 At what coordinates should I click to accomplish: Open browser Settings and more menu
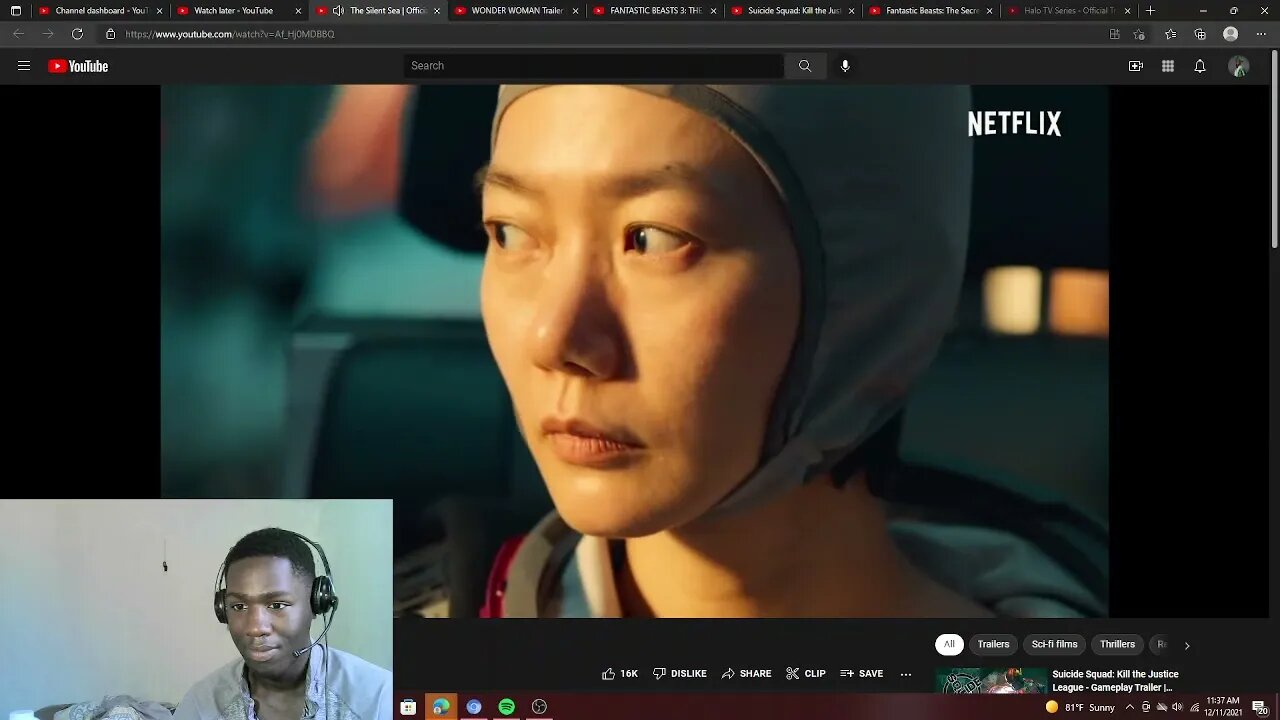pyautogui.click(x=1261, y=34)
